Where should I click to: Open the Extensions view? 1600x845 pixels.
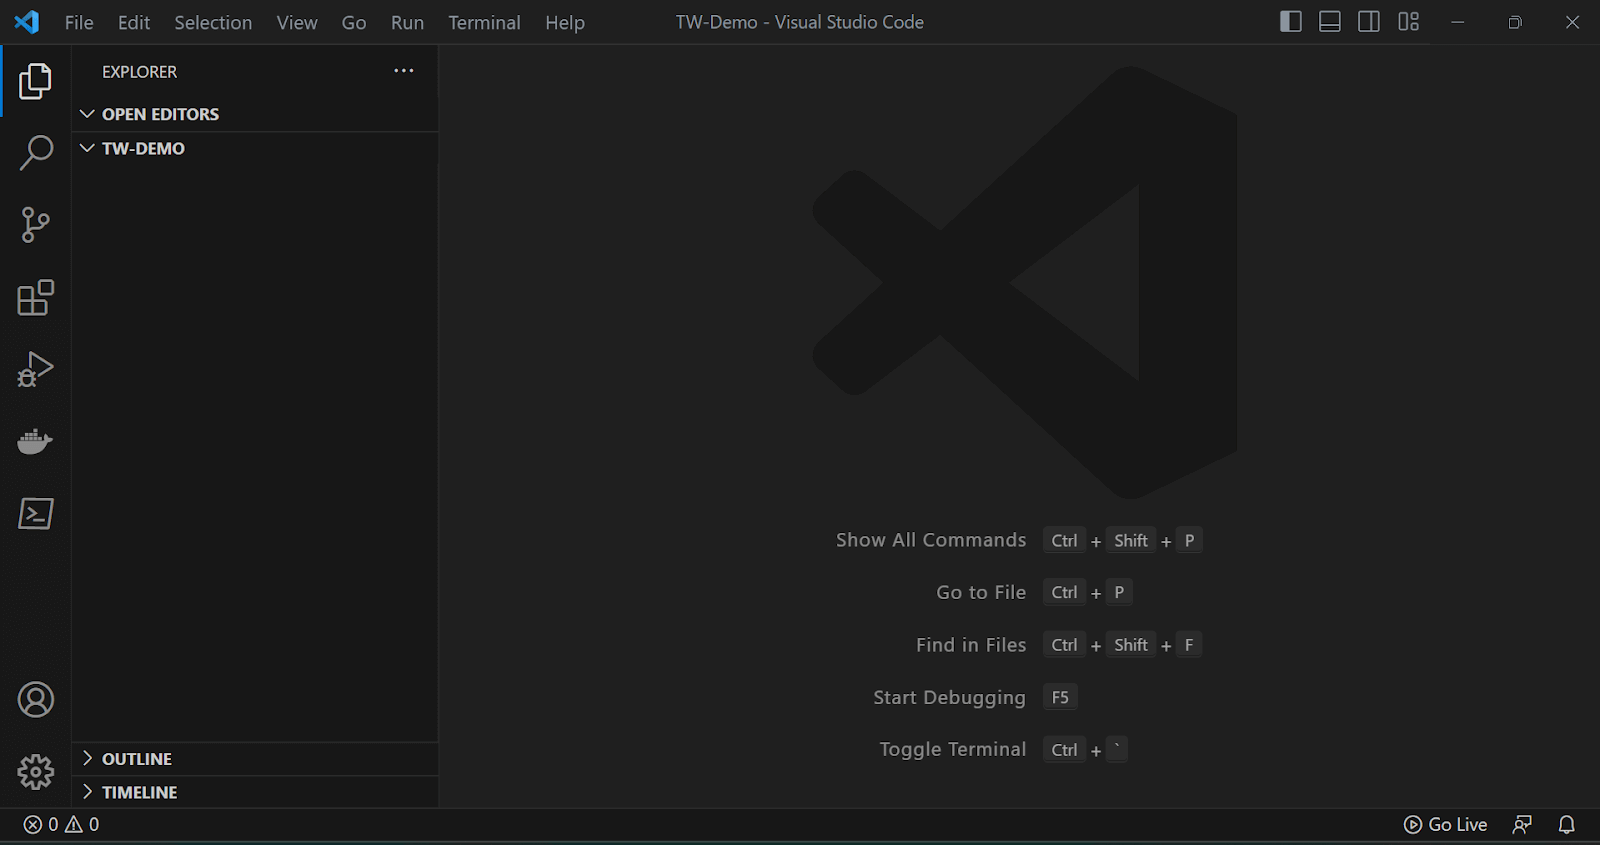click(x=35, y=297)
